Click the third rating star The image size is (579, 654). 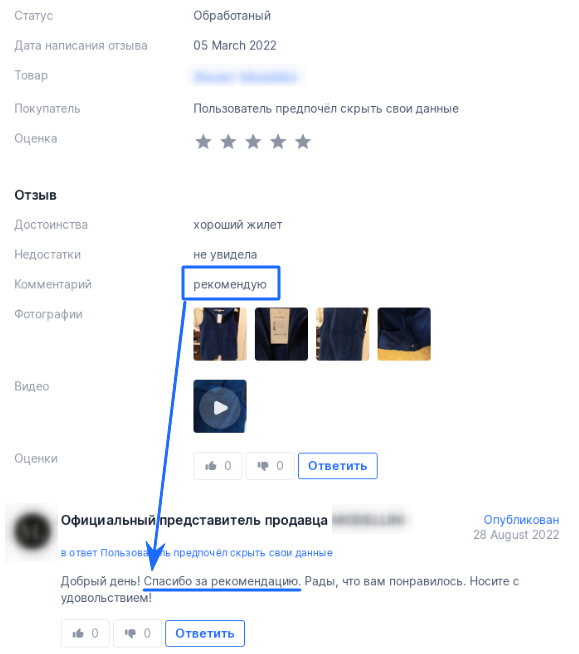tap(253, 142)
